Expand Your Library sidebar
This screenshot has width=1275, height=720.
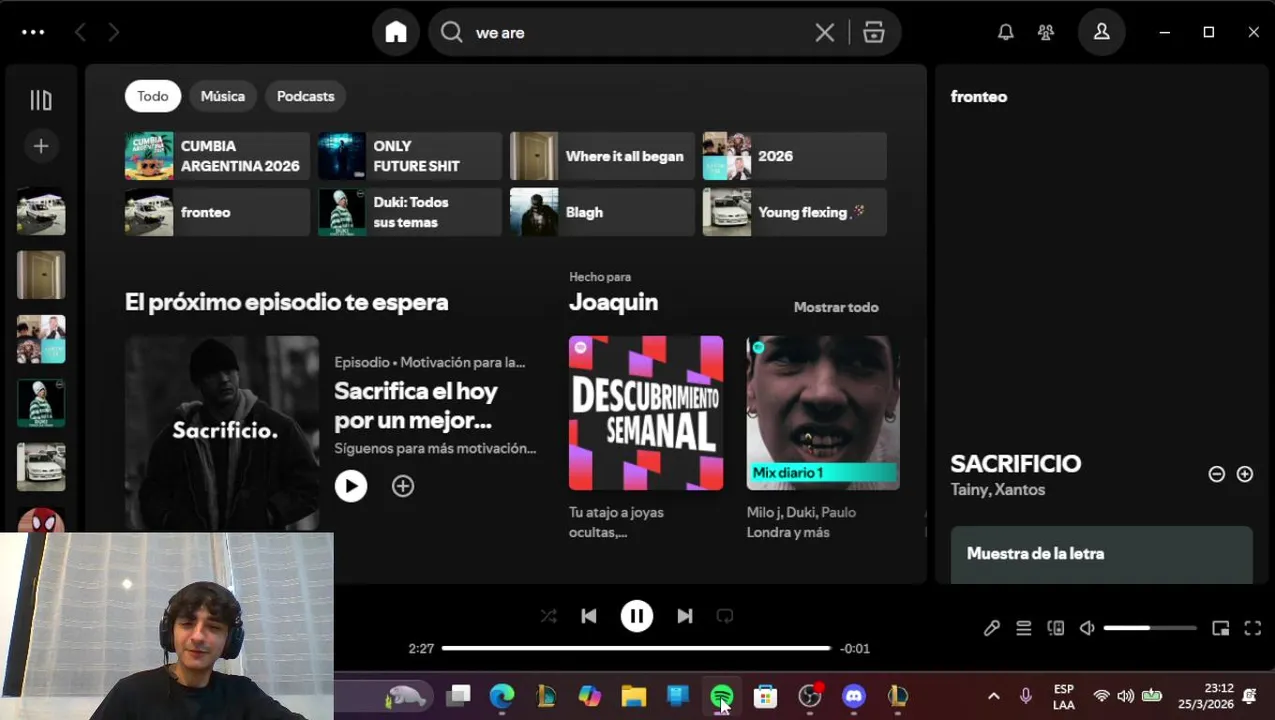(x=41, y=100)
